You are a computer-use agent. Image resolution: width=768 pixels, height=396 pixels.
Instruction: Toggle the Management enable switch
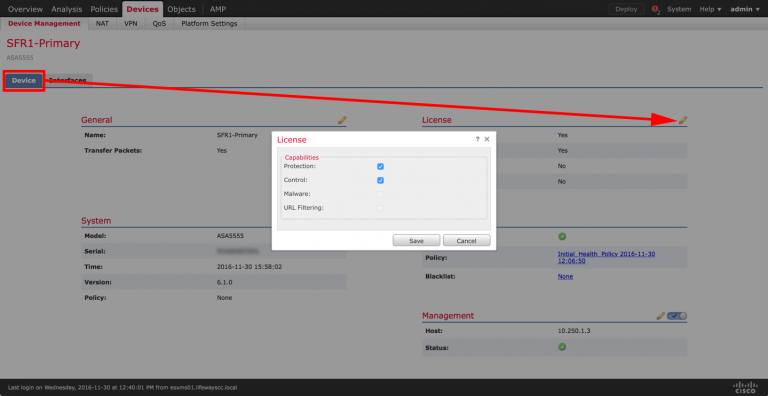point(677,316)
